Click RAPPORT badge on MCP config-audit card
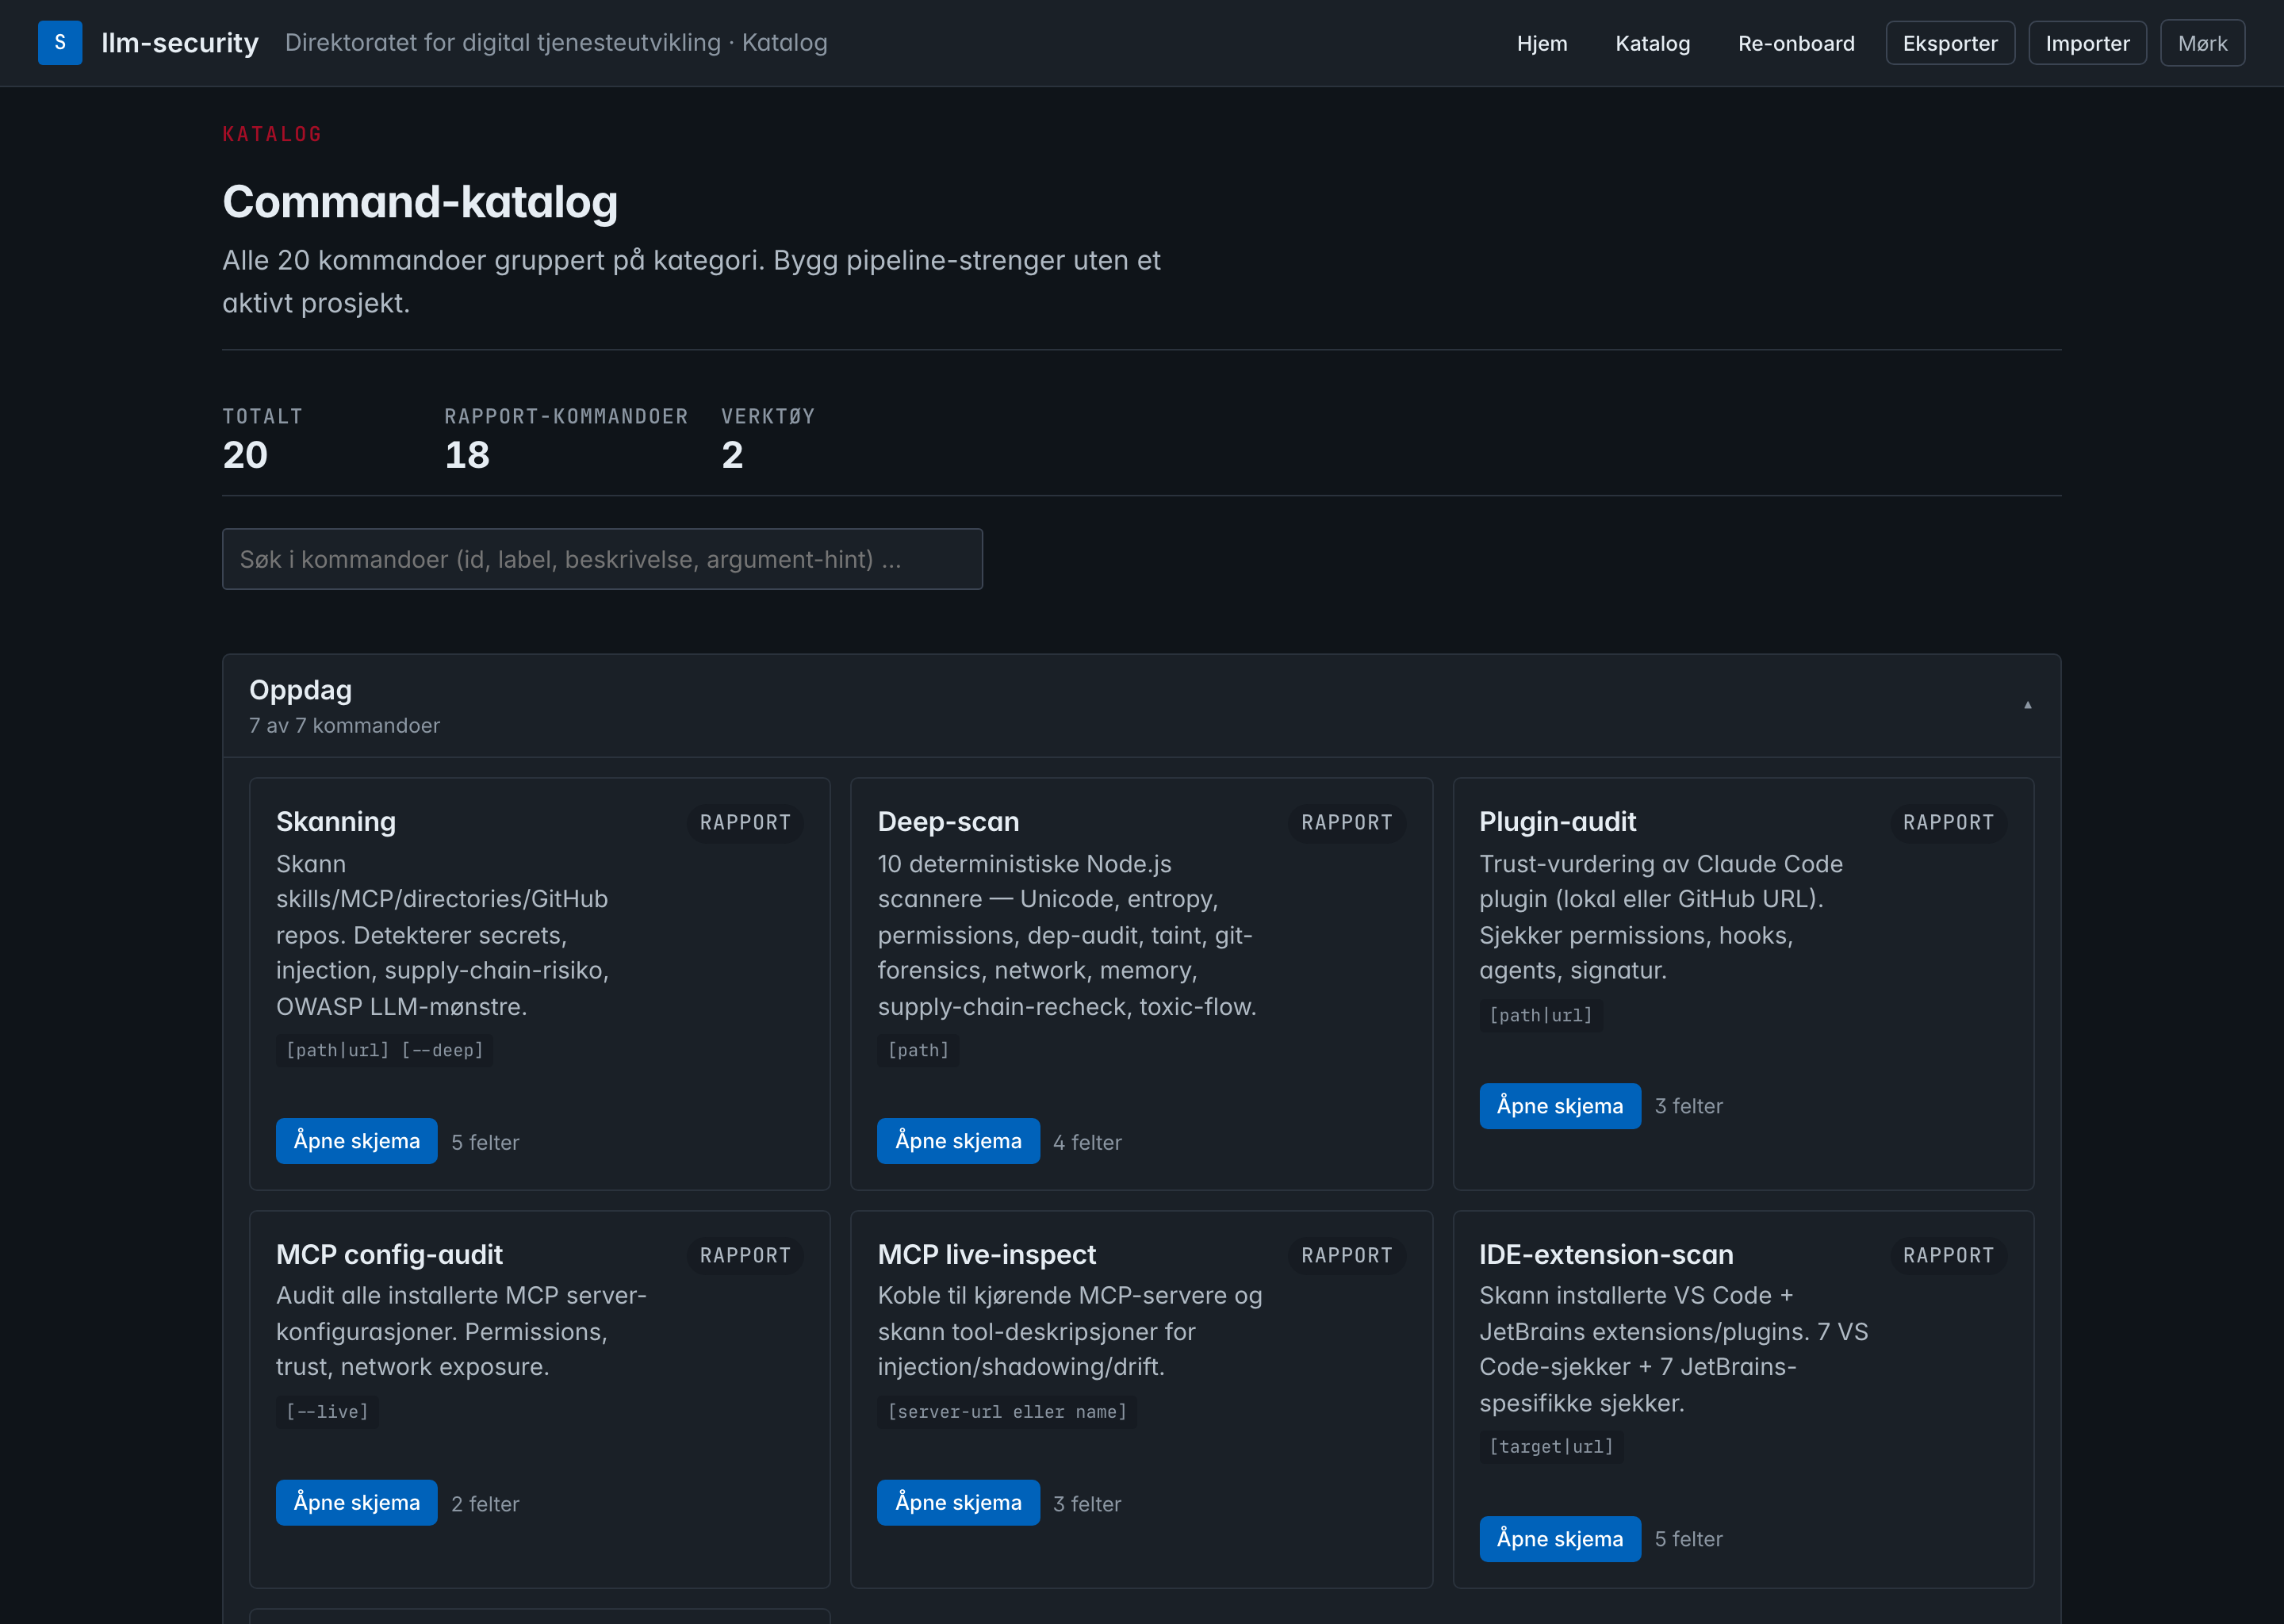 745,1255
